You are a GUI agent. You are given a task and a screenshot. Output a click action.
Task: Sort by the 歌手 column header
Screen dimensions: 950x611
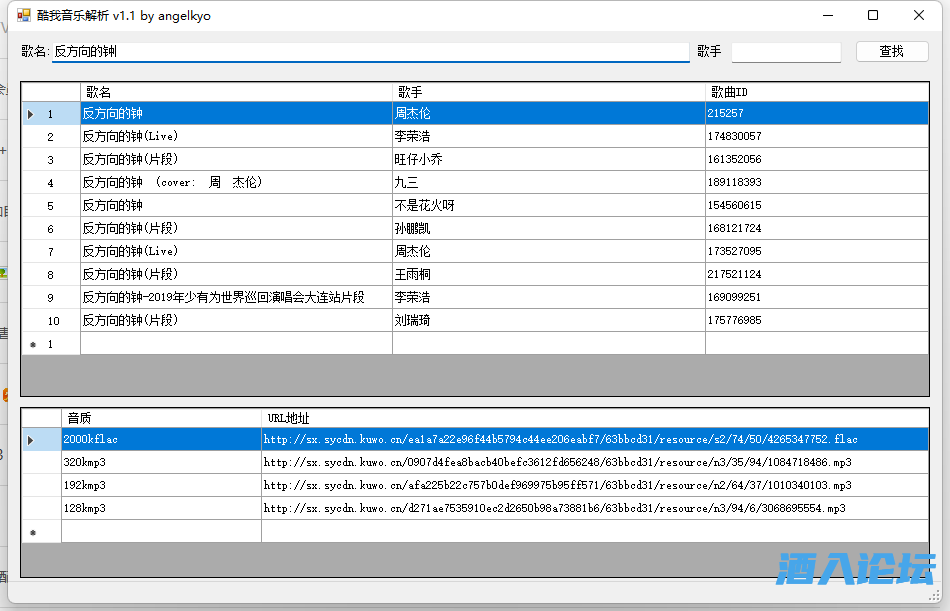pos(548,92)
